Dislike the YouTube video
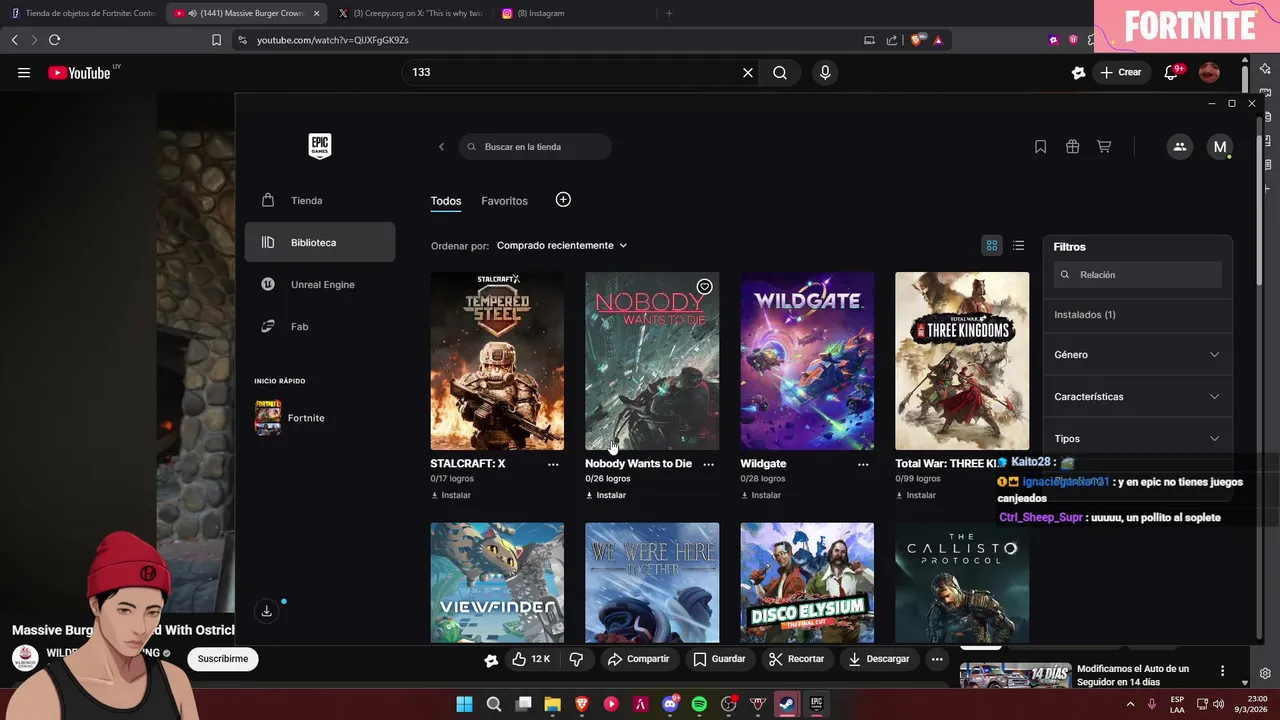 click(x=576, y=659)
